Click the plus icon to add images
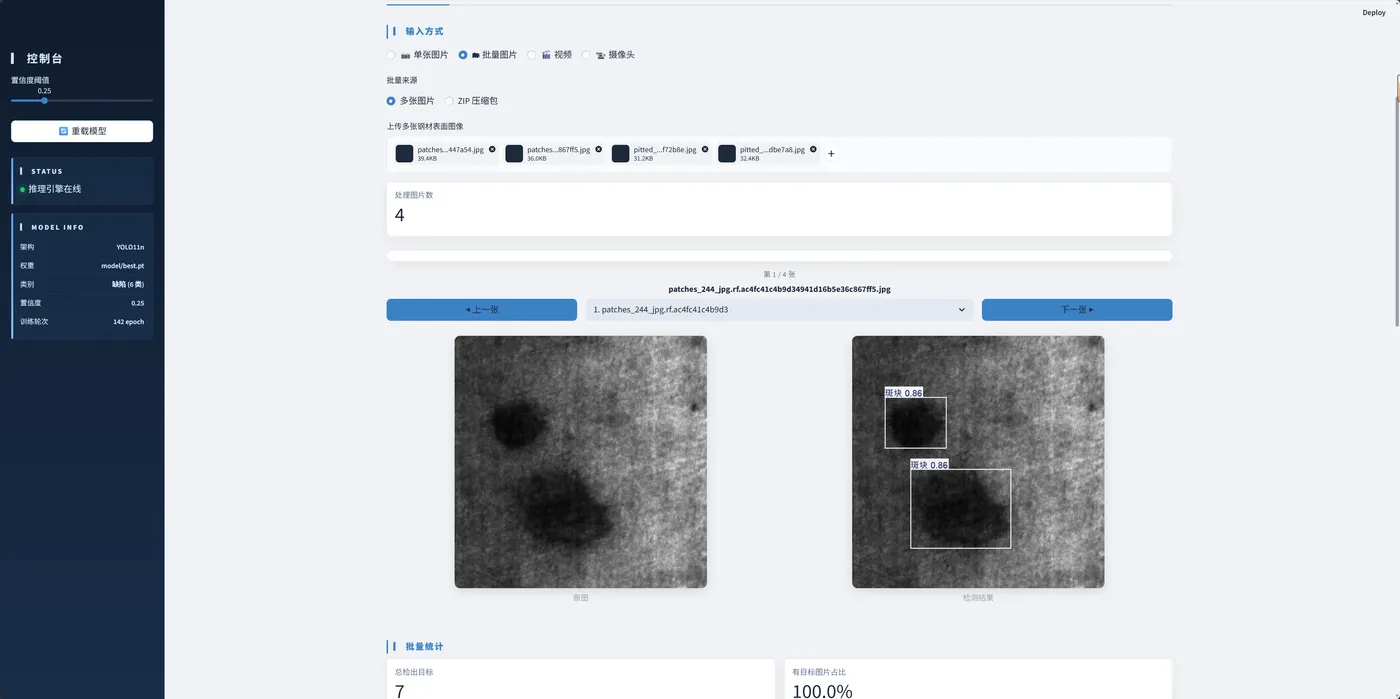 click(831, 154)
